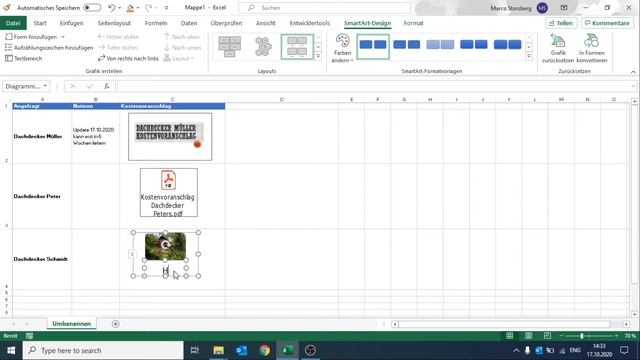Switch to Page Layout view icon
Screen dimensions: 640x360
tap(529, 336)
